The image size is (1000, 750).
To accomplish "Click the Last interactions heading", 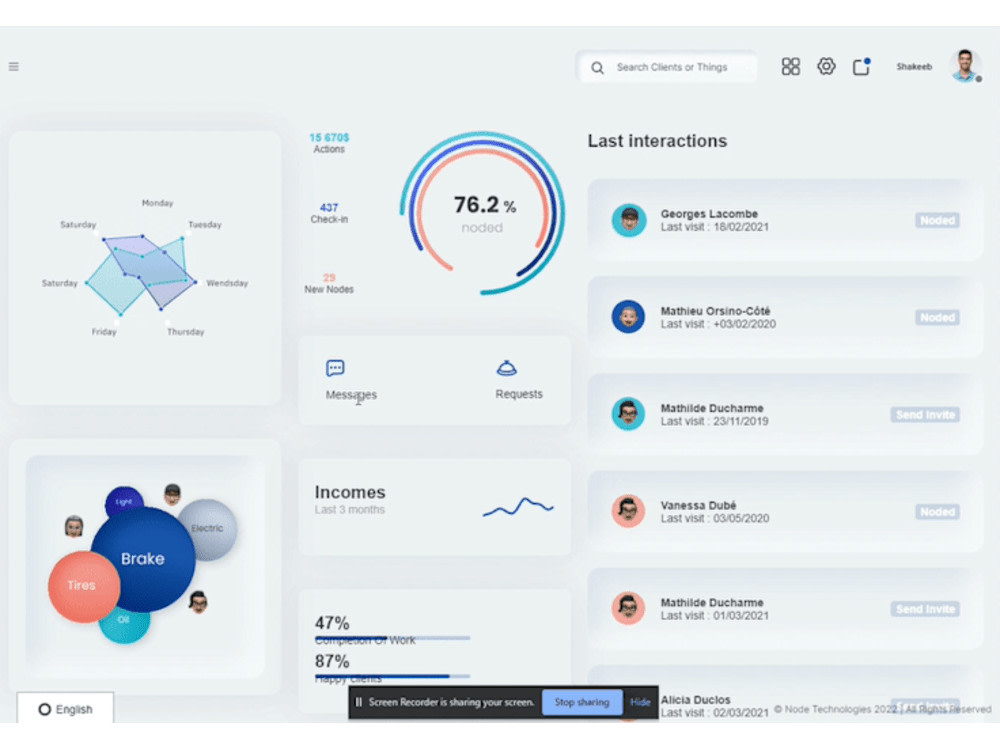I will pos(658,141).
